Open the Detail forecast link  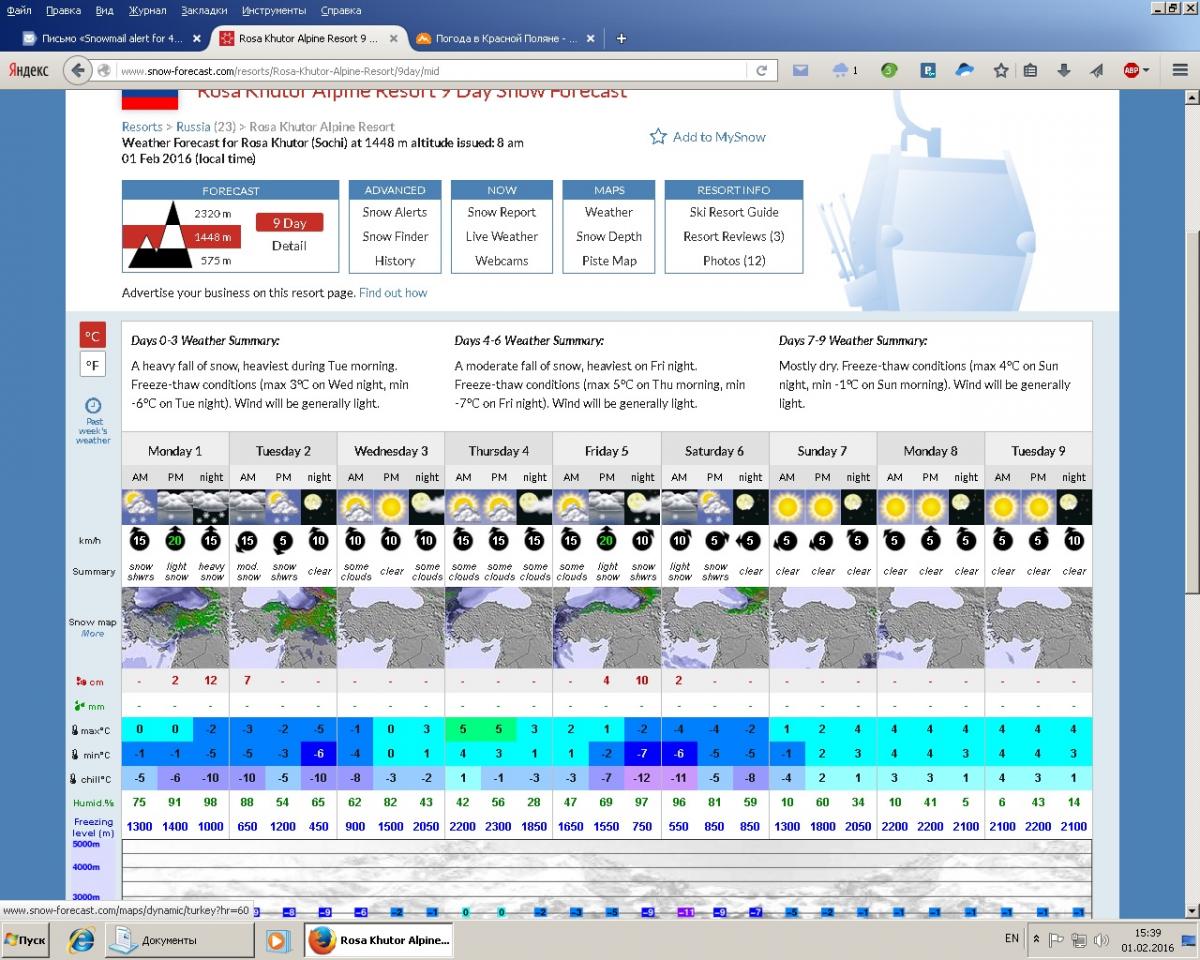point(289,246)
